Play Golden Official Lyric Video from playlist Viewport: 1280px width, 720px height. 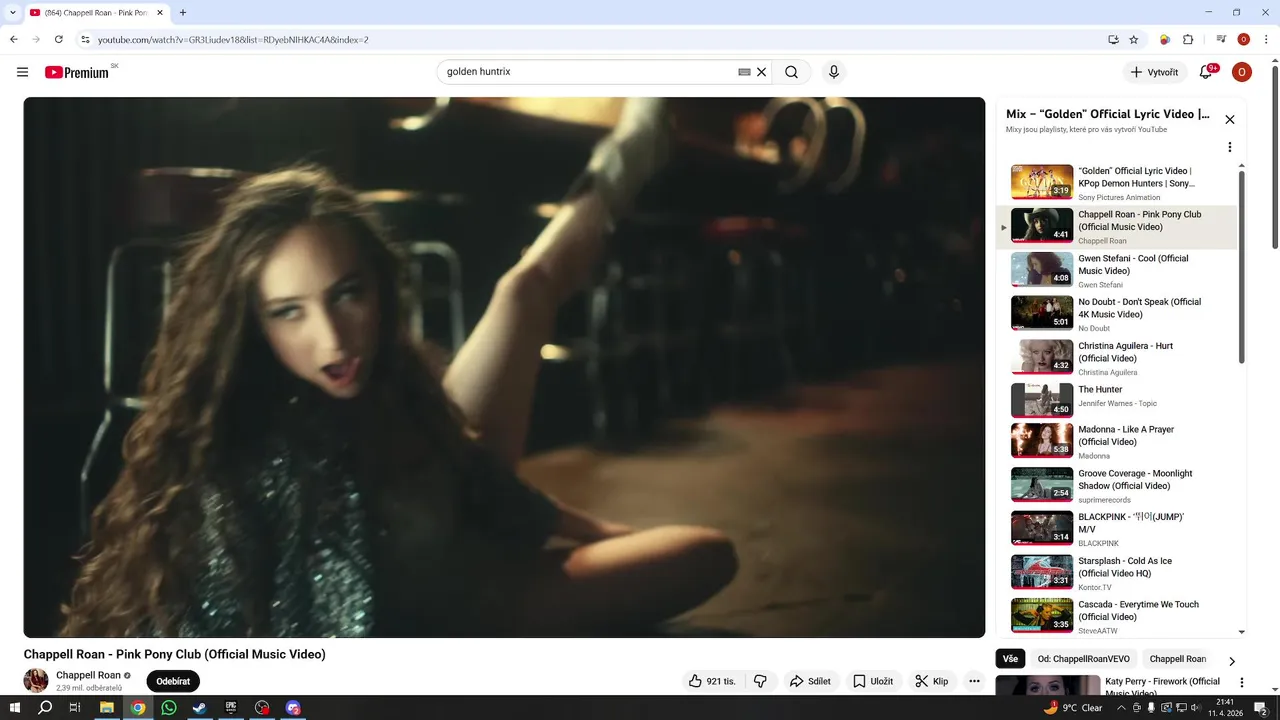[x=1116, y=183]
